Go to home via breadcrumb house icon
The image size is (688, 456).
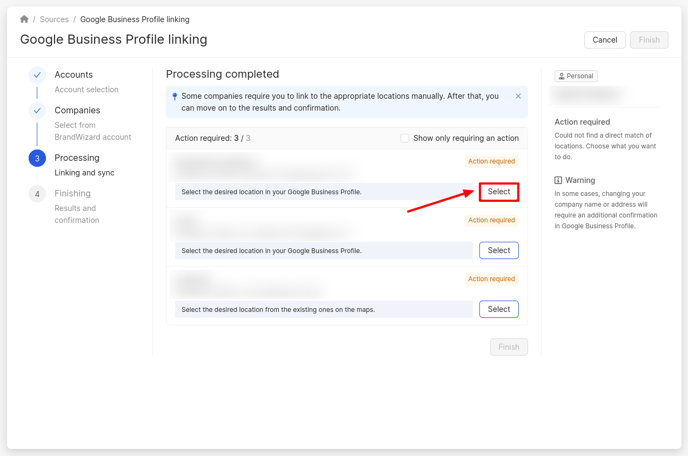tap(24, 19)
